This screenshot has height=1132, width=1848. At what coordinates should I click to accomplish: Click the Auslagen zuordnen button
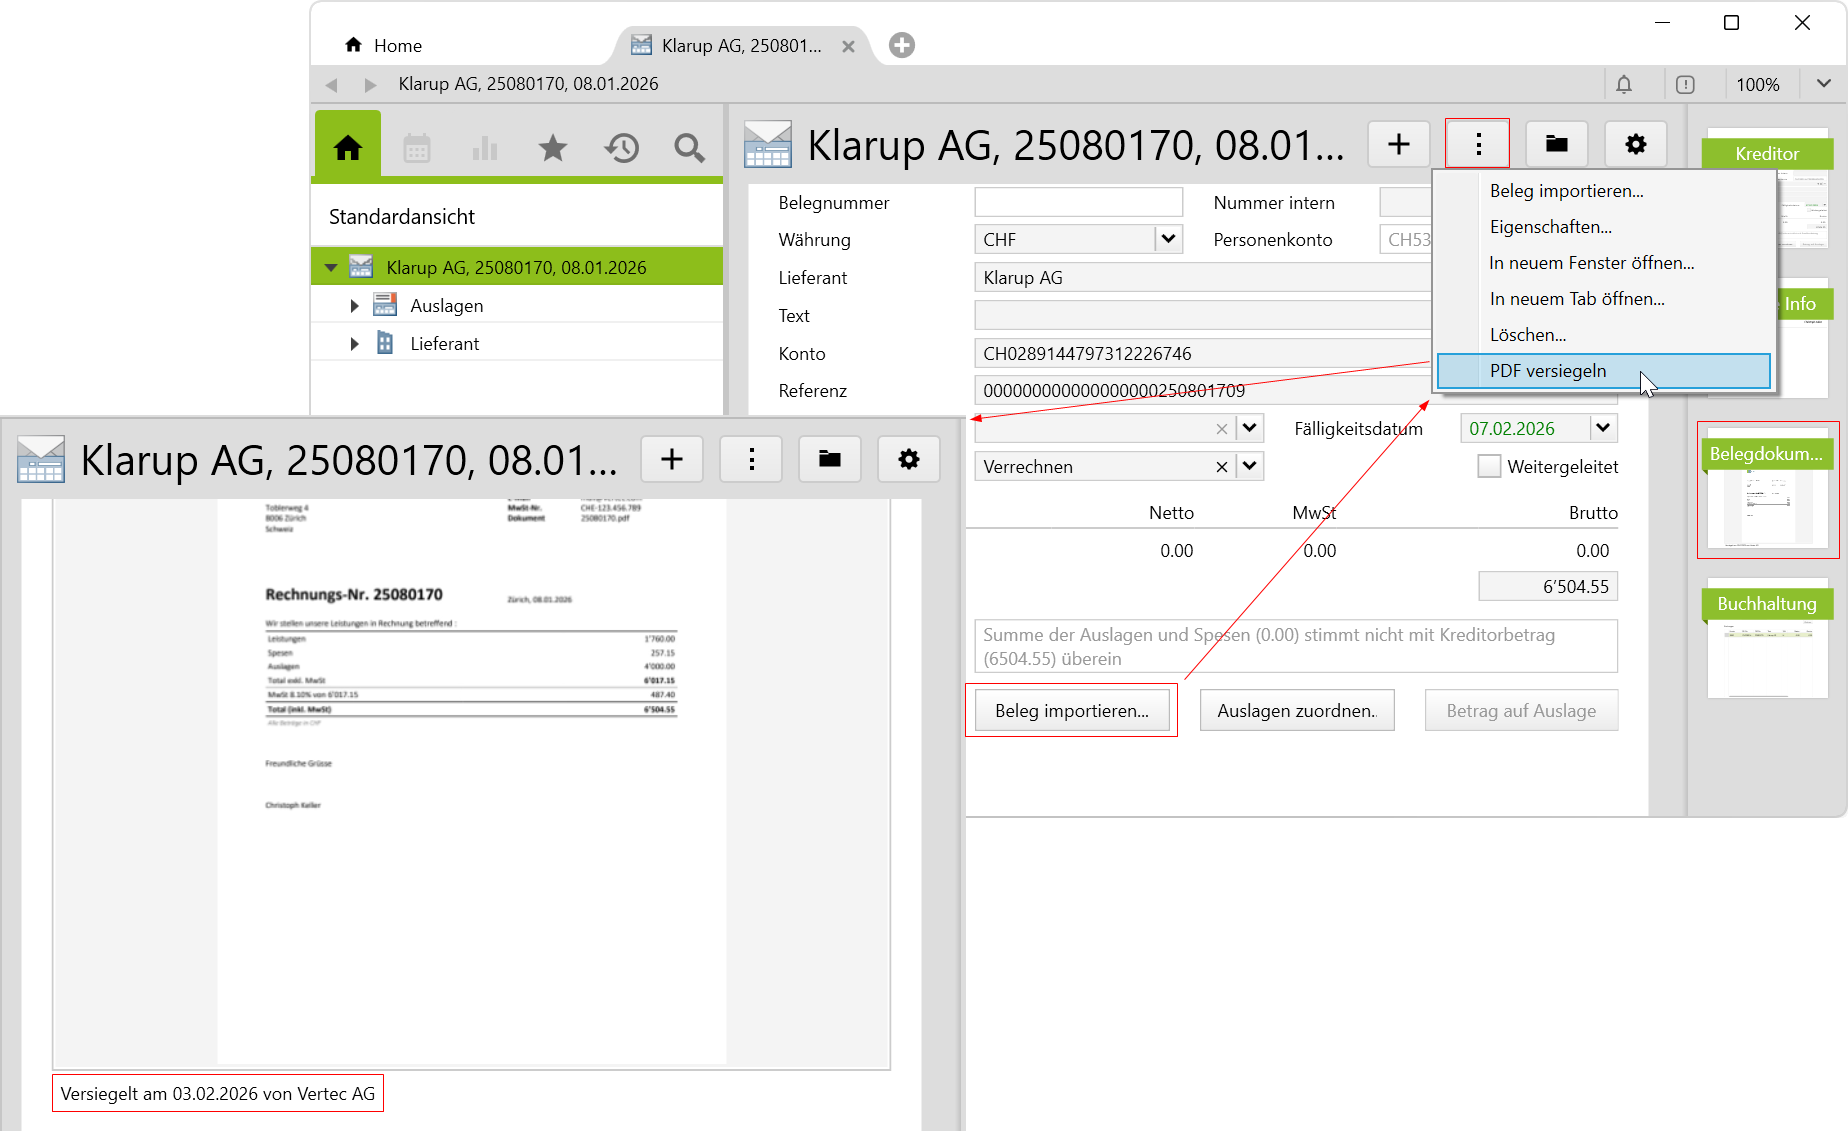[x=1296, y=711]
